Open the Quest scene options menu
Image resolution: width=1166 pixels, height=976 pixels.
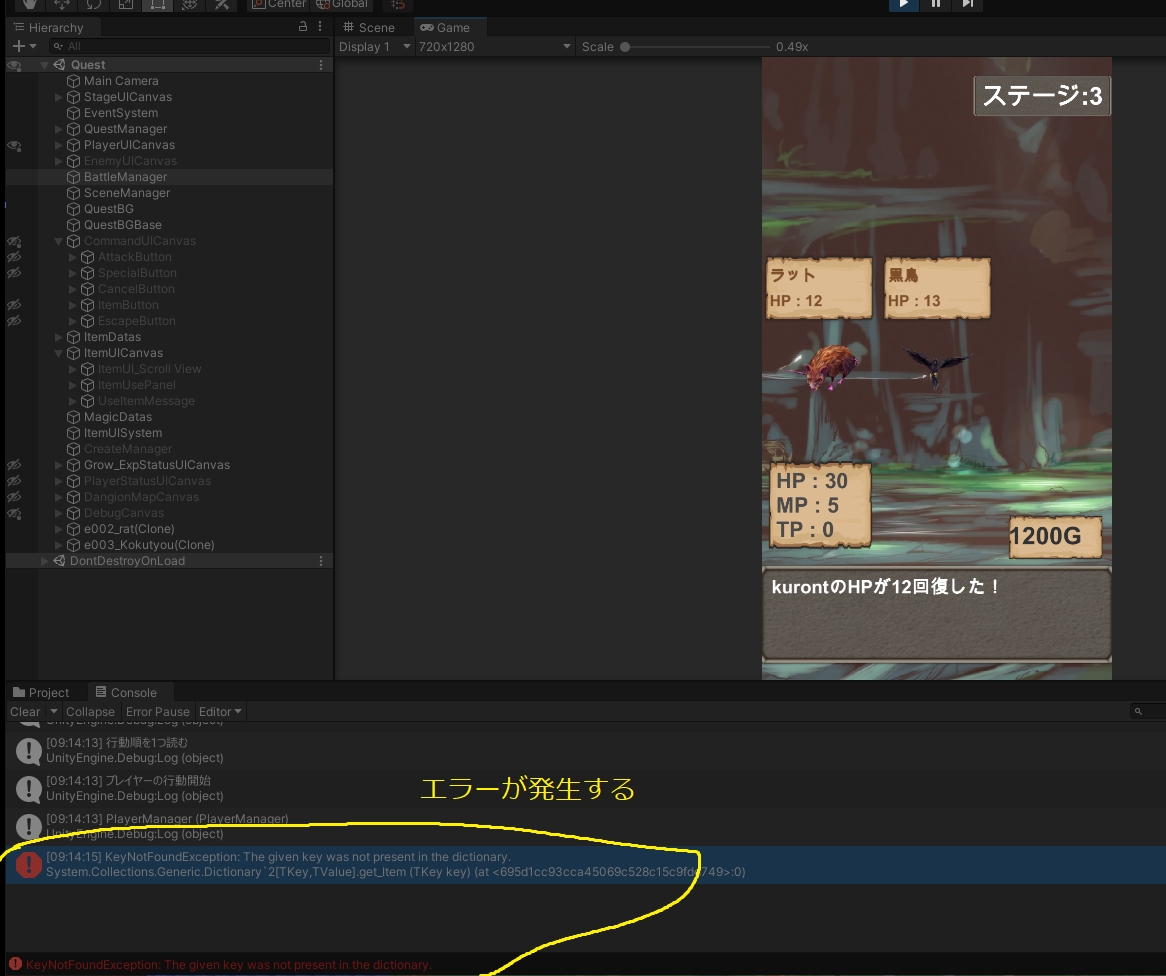(x=321, y=65)
